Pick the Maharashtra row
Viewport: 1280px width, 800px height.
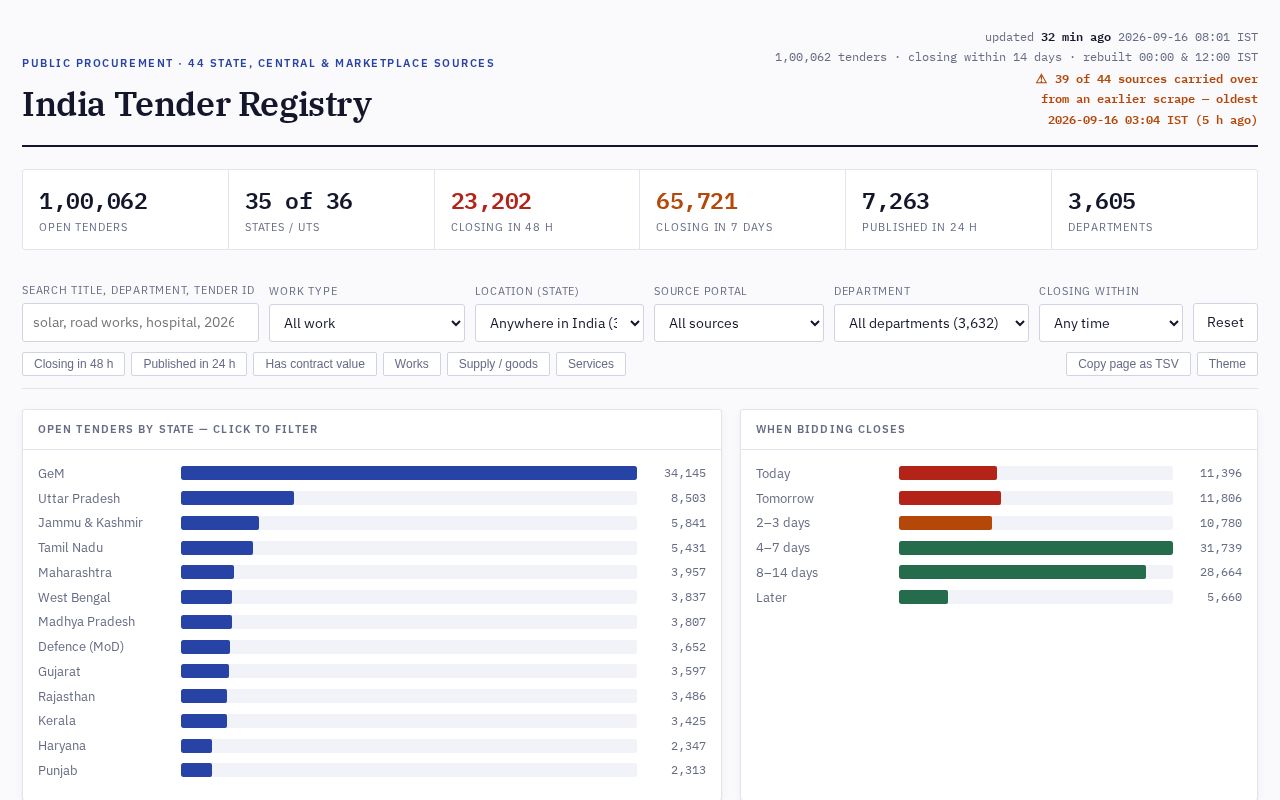click(x=372, y=572)
